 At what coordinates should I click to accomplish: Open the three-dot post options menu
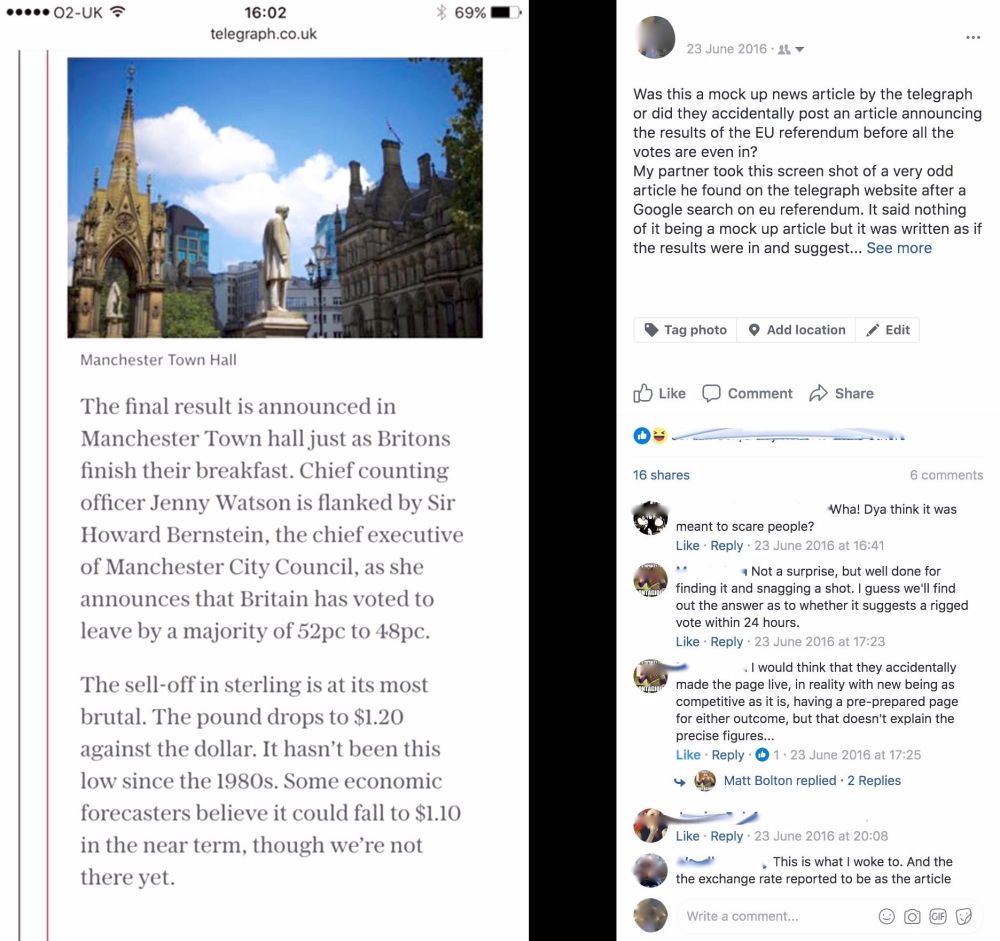[973, 38]
